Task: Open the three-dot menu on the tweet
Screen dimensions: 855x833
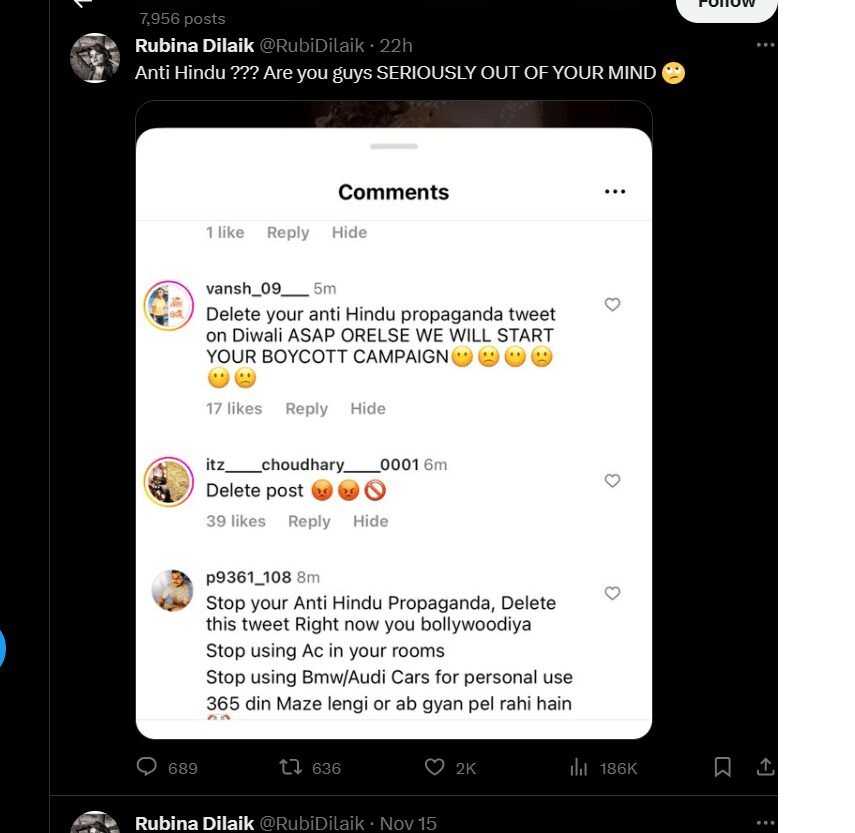Action: tap(765, 45)
